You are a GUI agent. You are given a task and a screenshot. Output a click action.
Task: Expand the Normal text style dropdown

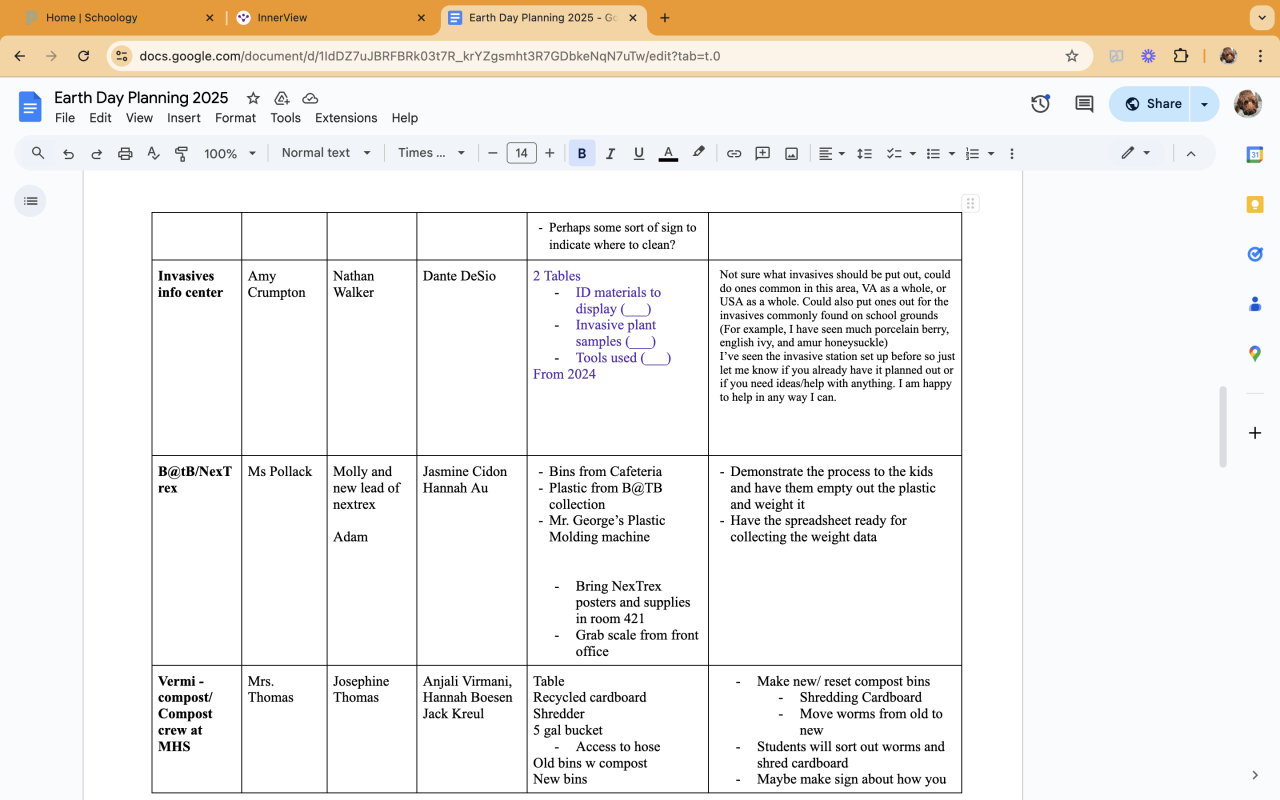click(x=326, y=153)
